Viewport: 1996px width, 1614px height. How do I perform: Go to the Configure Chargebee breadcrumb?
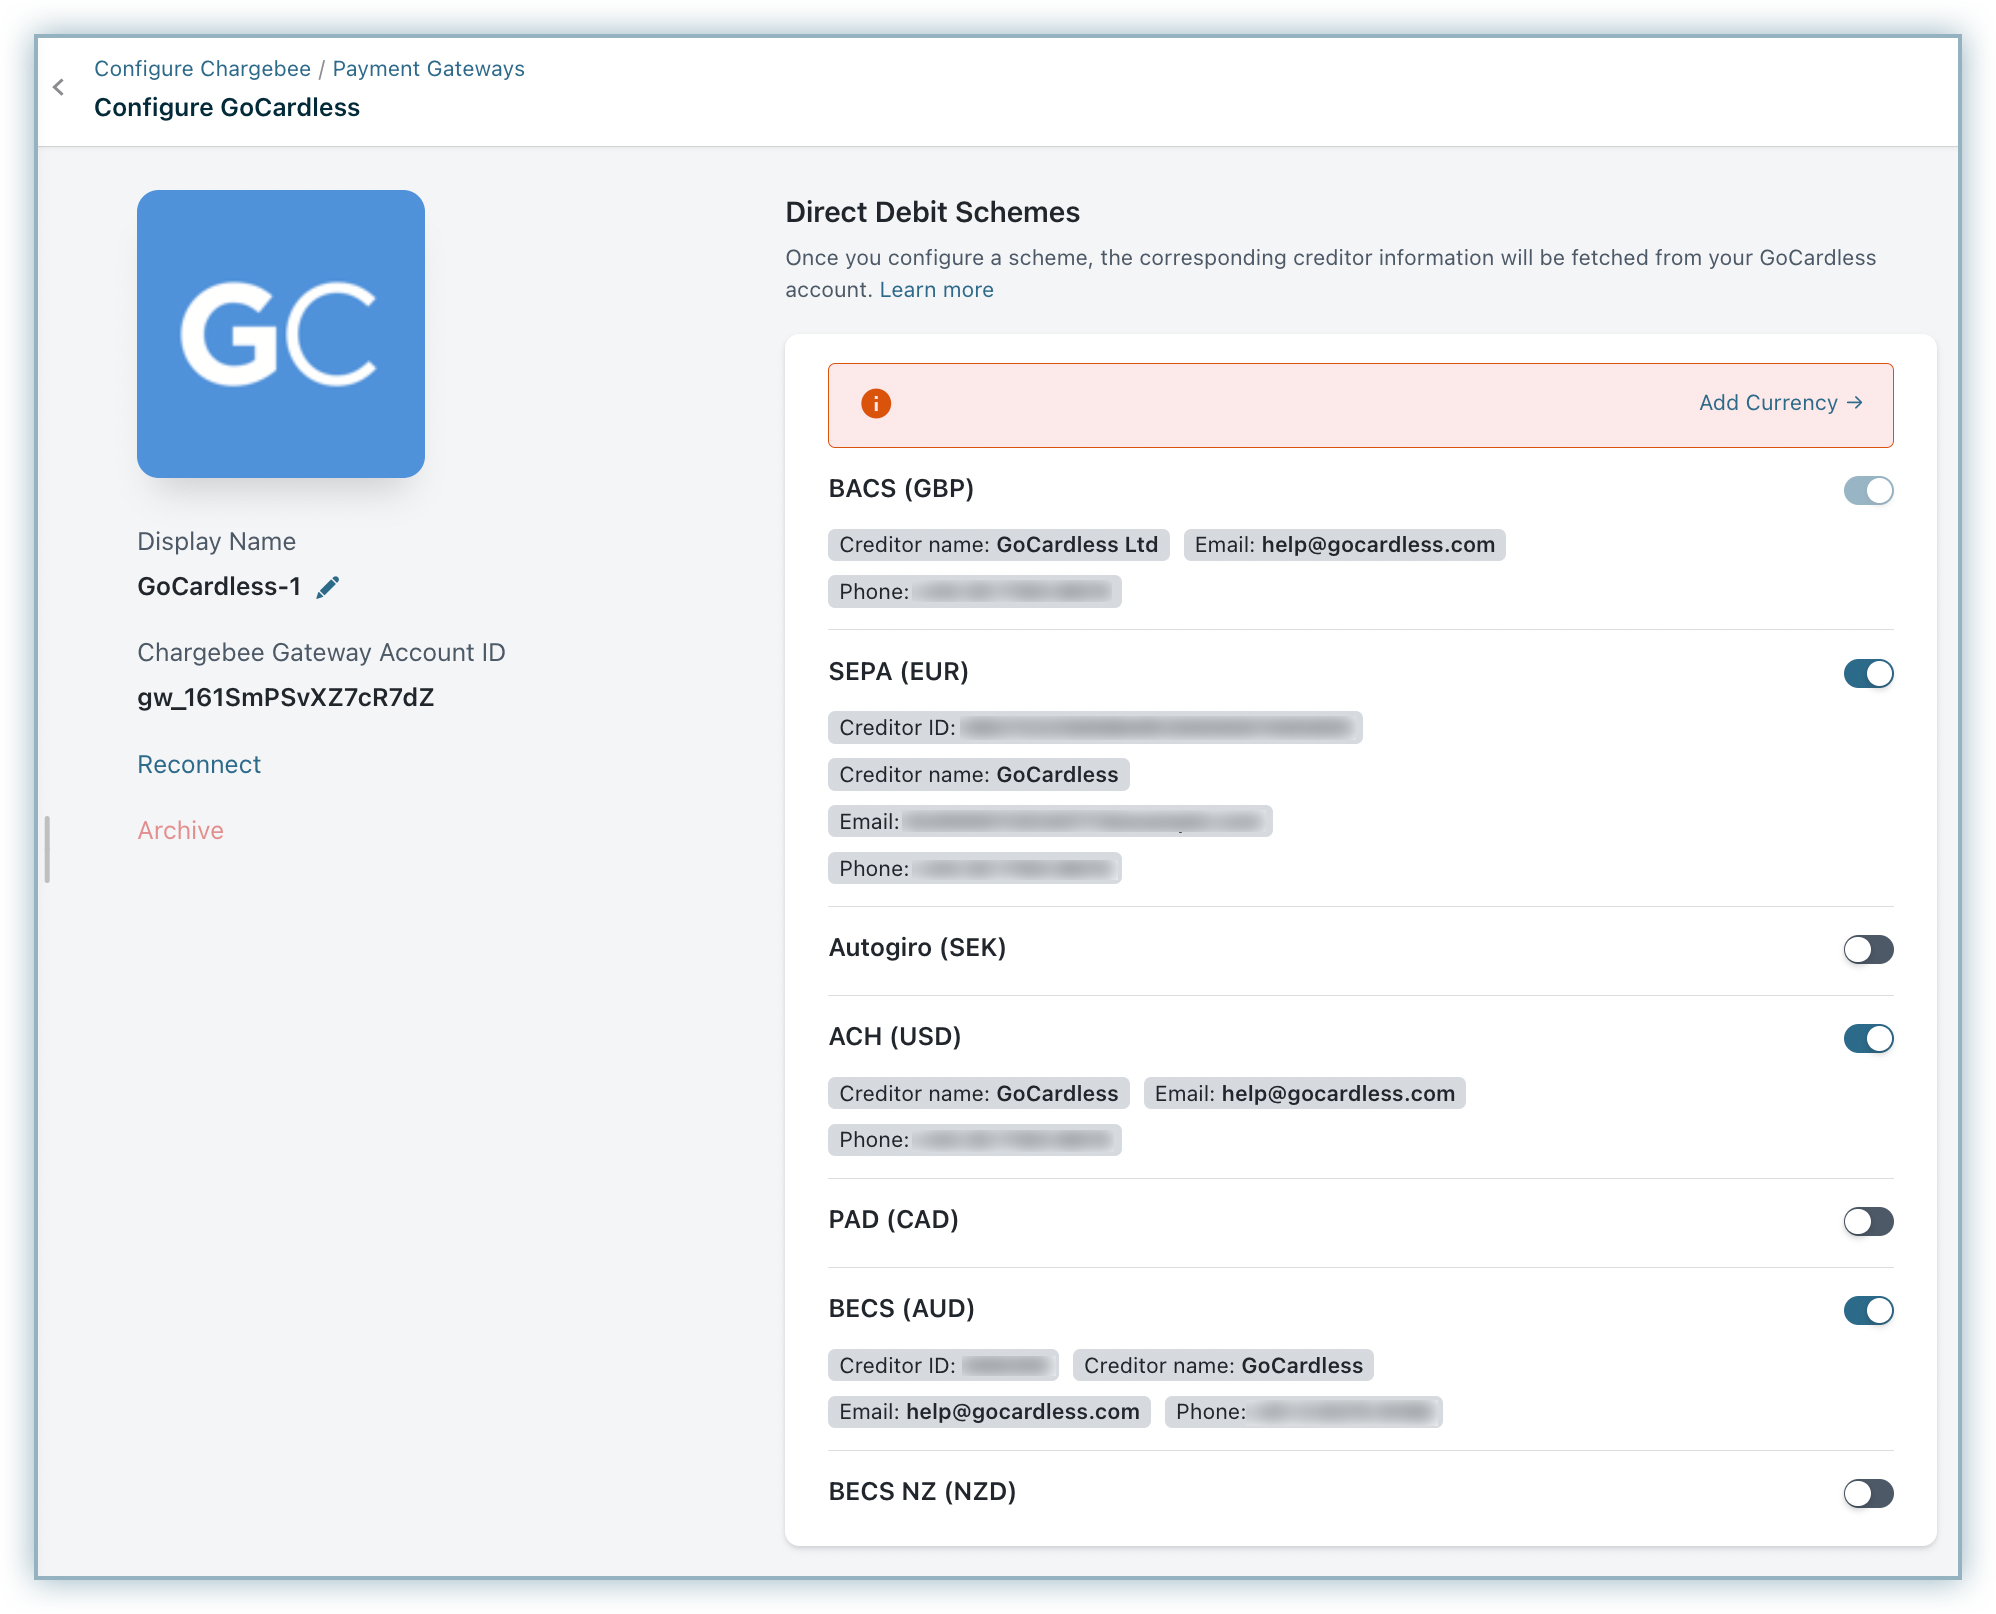202,69
